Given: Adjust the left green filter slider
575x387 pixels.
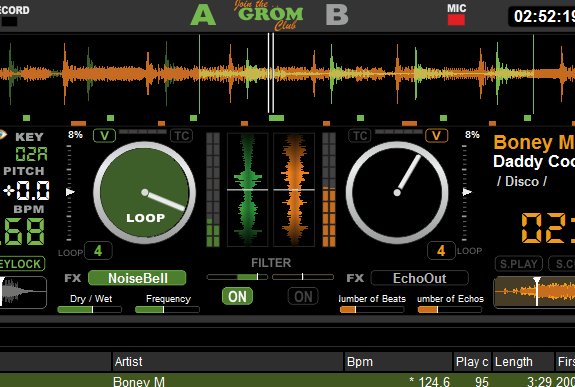Looking at the screenshot, I should (237, 277).
